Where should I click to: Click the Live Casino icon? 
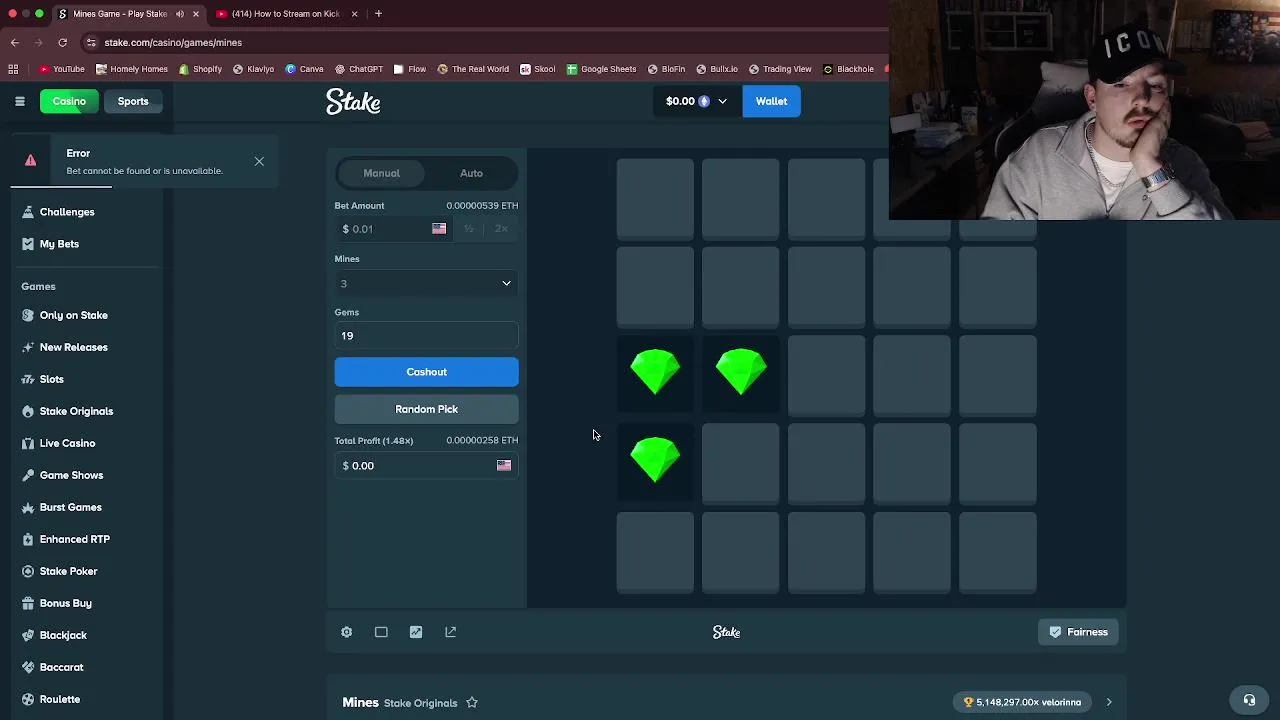[28, 443]
